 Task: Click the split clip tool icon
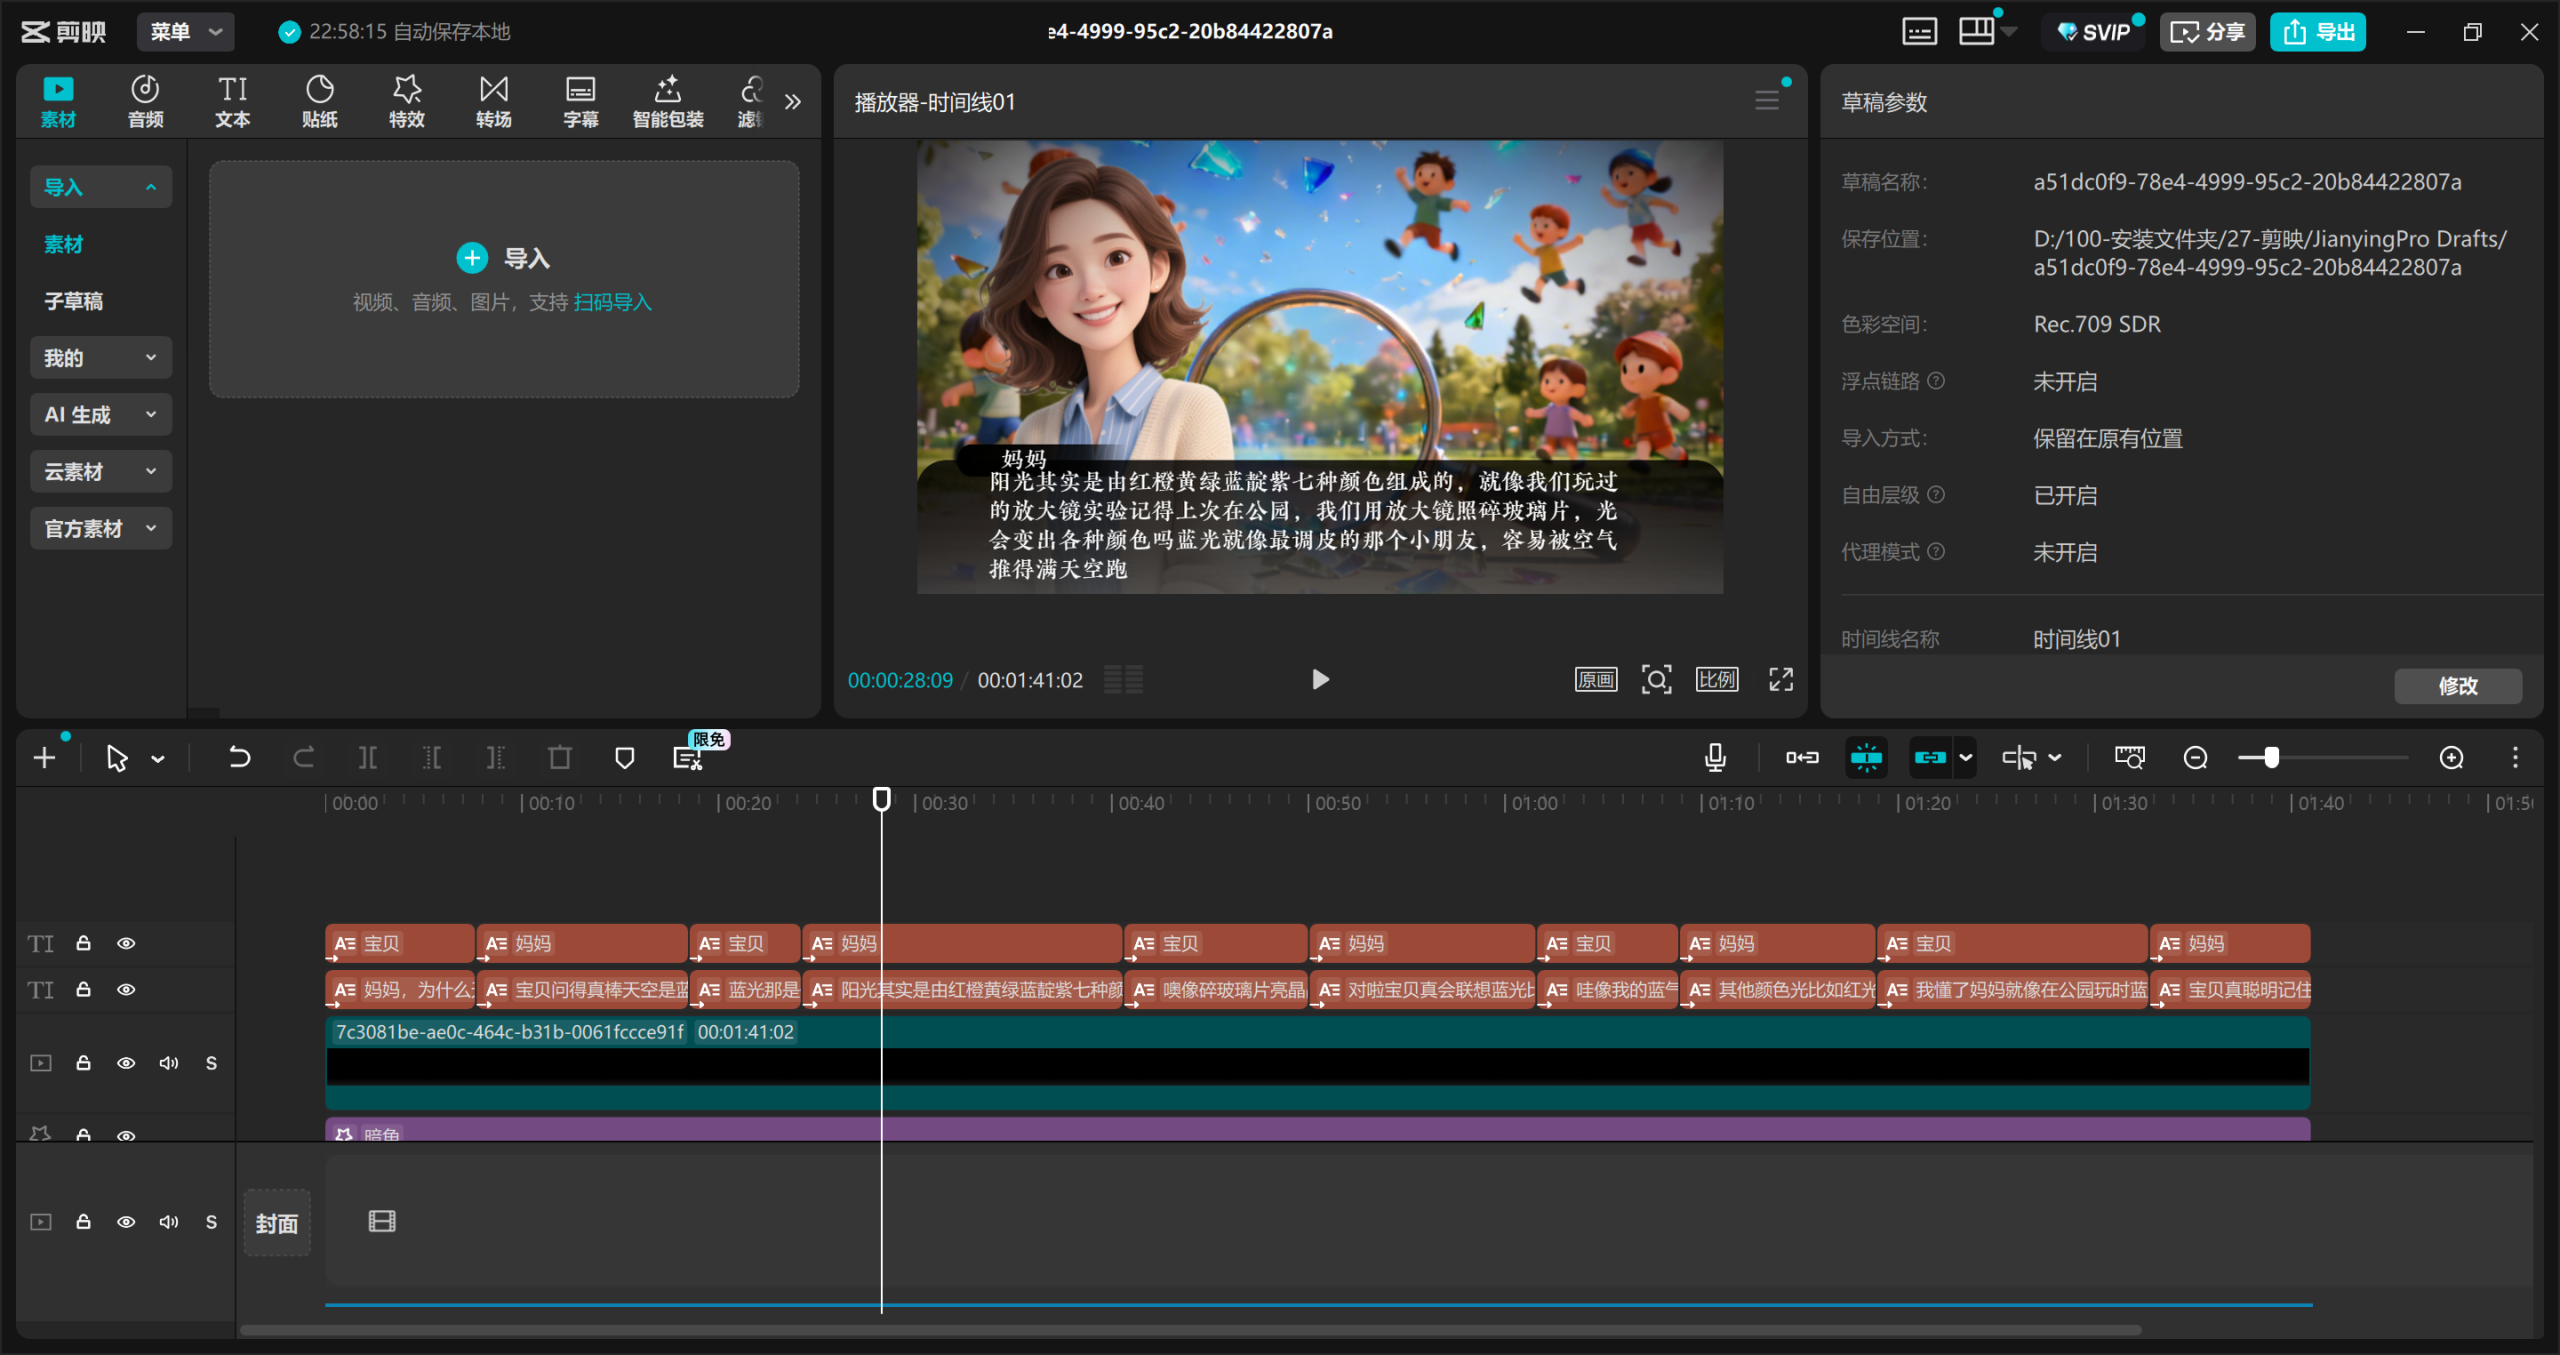368,757
